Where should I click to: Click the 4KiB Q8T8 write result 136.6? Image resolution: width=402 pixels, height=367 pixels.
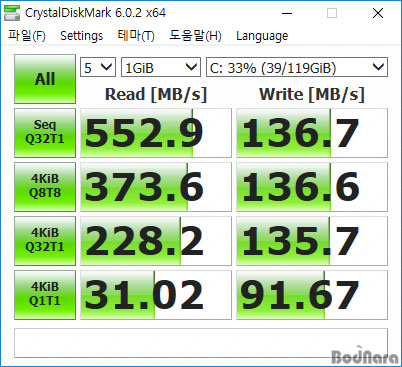[x=312, y=187]
